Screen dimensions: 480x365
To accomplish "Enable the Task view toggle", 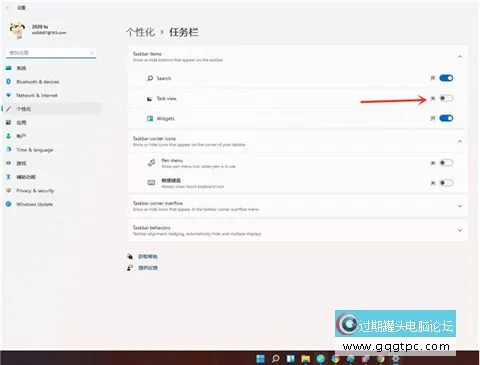I will point(446,98).
